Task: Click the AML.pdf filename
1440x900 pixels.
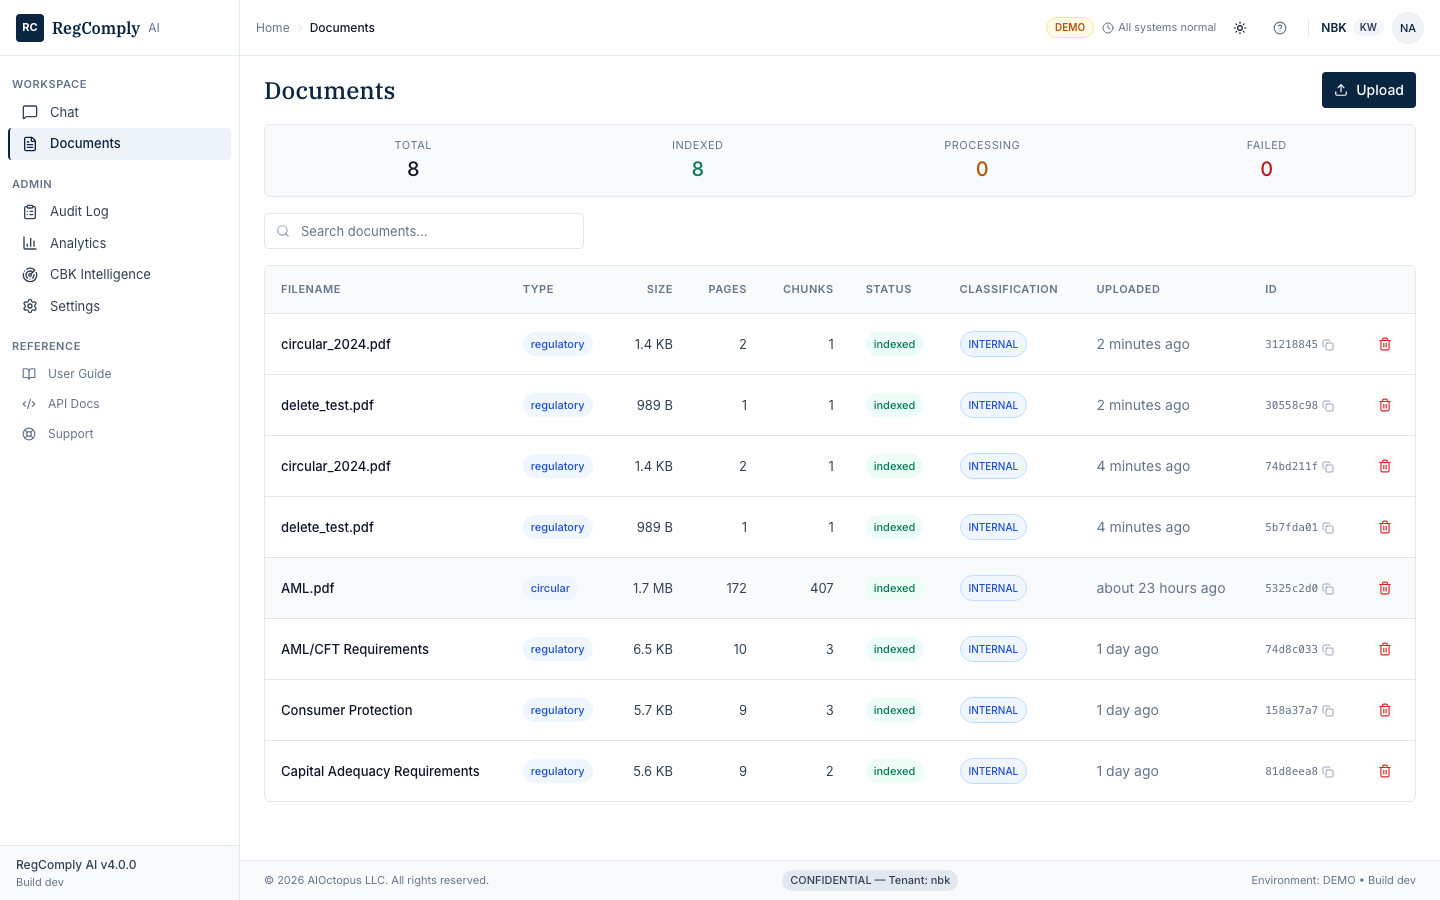Action: click(x=308, y=588)
